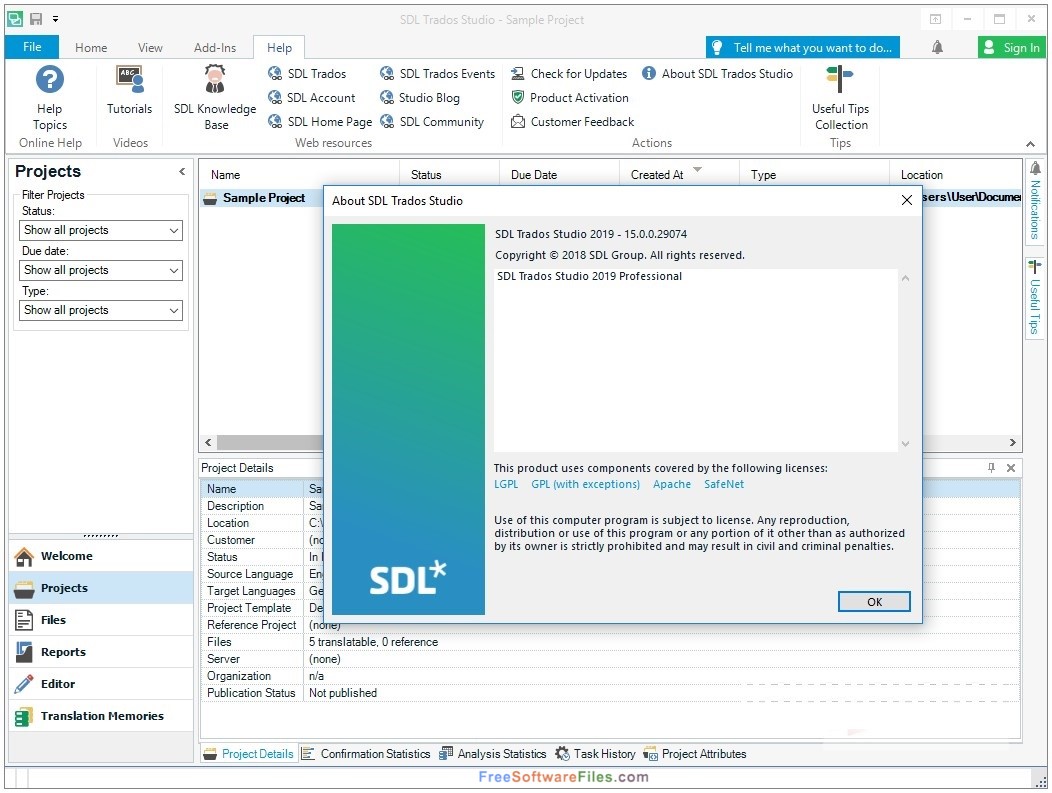The width and height of the screenshot is (1052, 793).
Task: Click the notifications bell icon
Action: coord(937,47)
